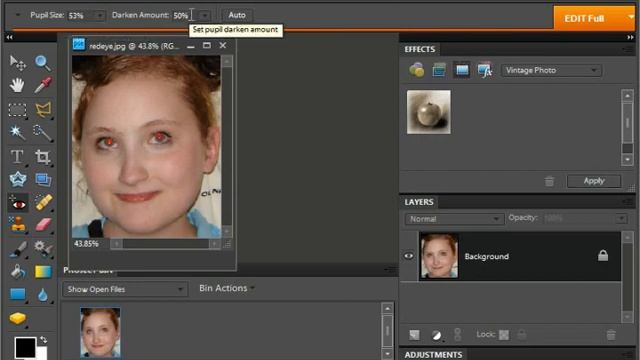The height and width of the screenshot is (360, 640).
Task: Select the Rectangle shape tool
Action: (x=18, y=294)
